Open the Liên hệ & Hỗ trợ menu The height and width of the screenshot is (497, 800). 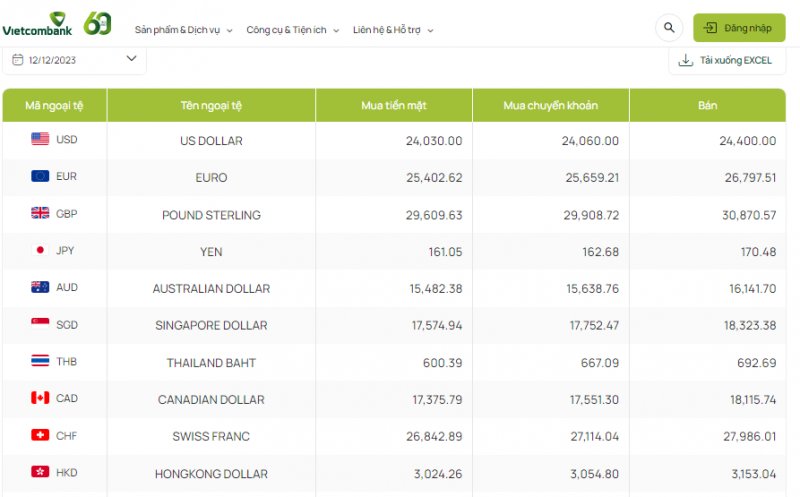click(x=393, y=30)
